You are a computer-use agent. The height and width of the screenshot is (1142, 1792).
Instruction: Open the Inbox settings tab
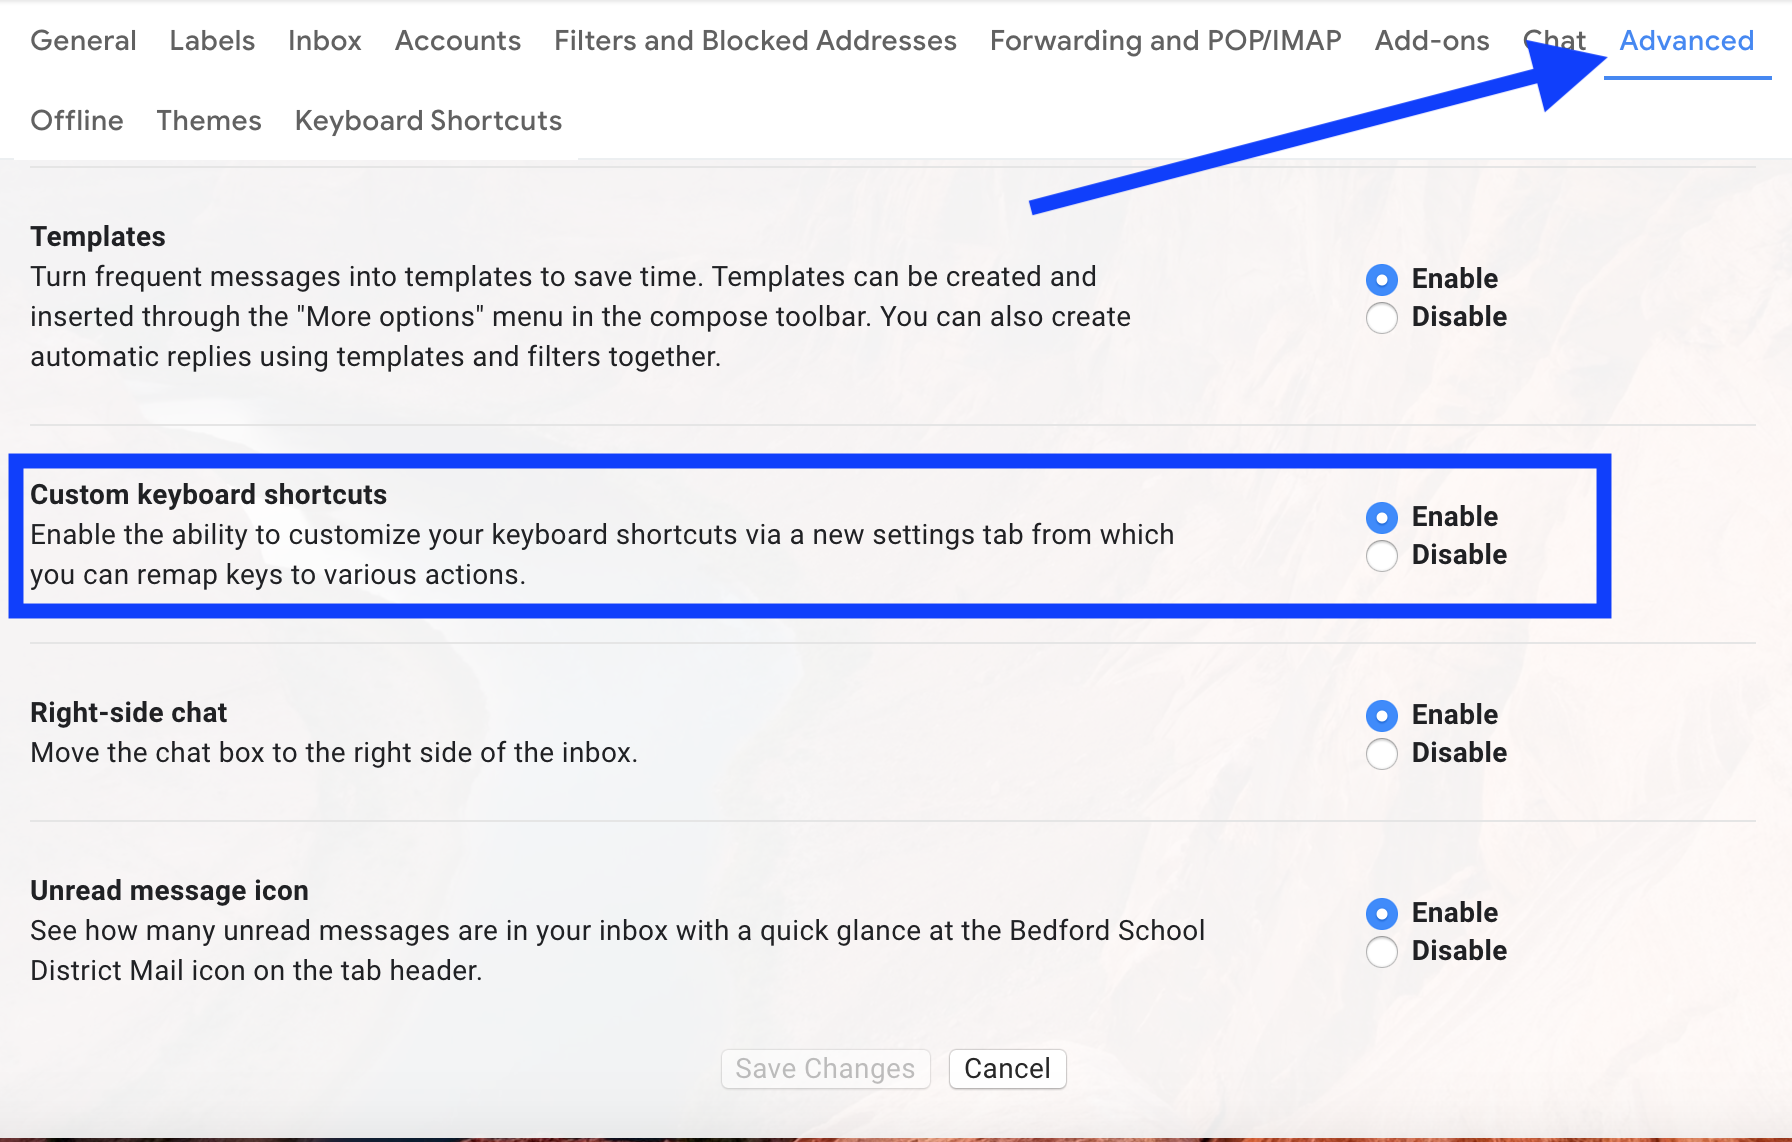click(324, 41)
